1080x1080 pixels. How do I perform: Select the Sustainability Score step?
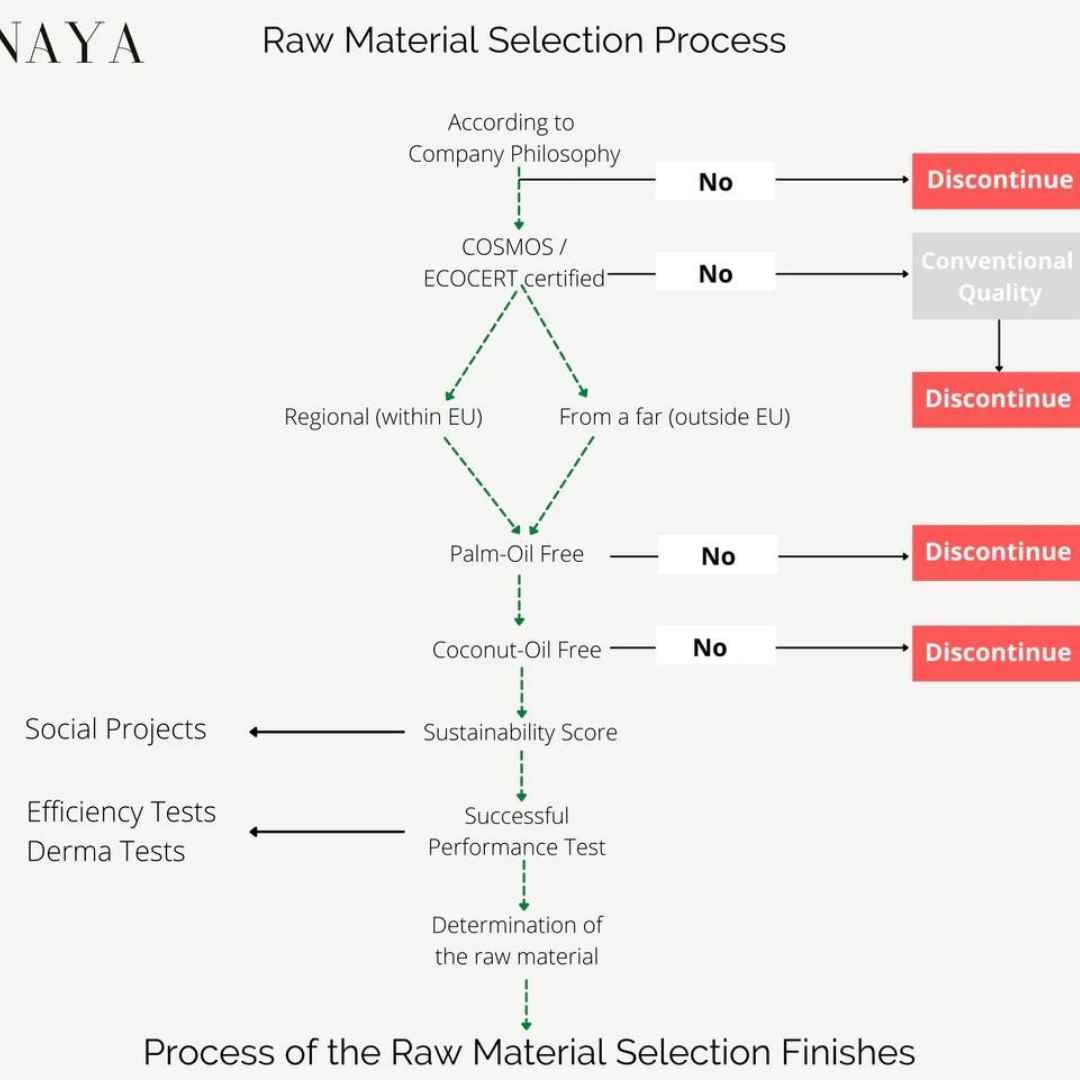point(520,732)
